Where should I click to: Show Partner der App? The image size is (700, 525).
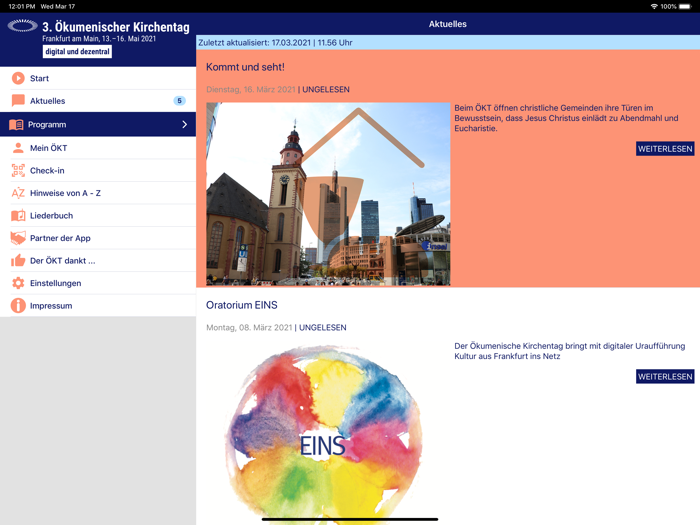coord(98,238)
